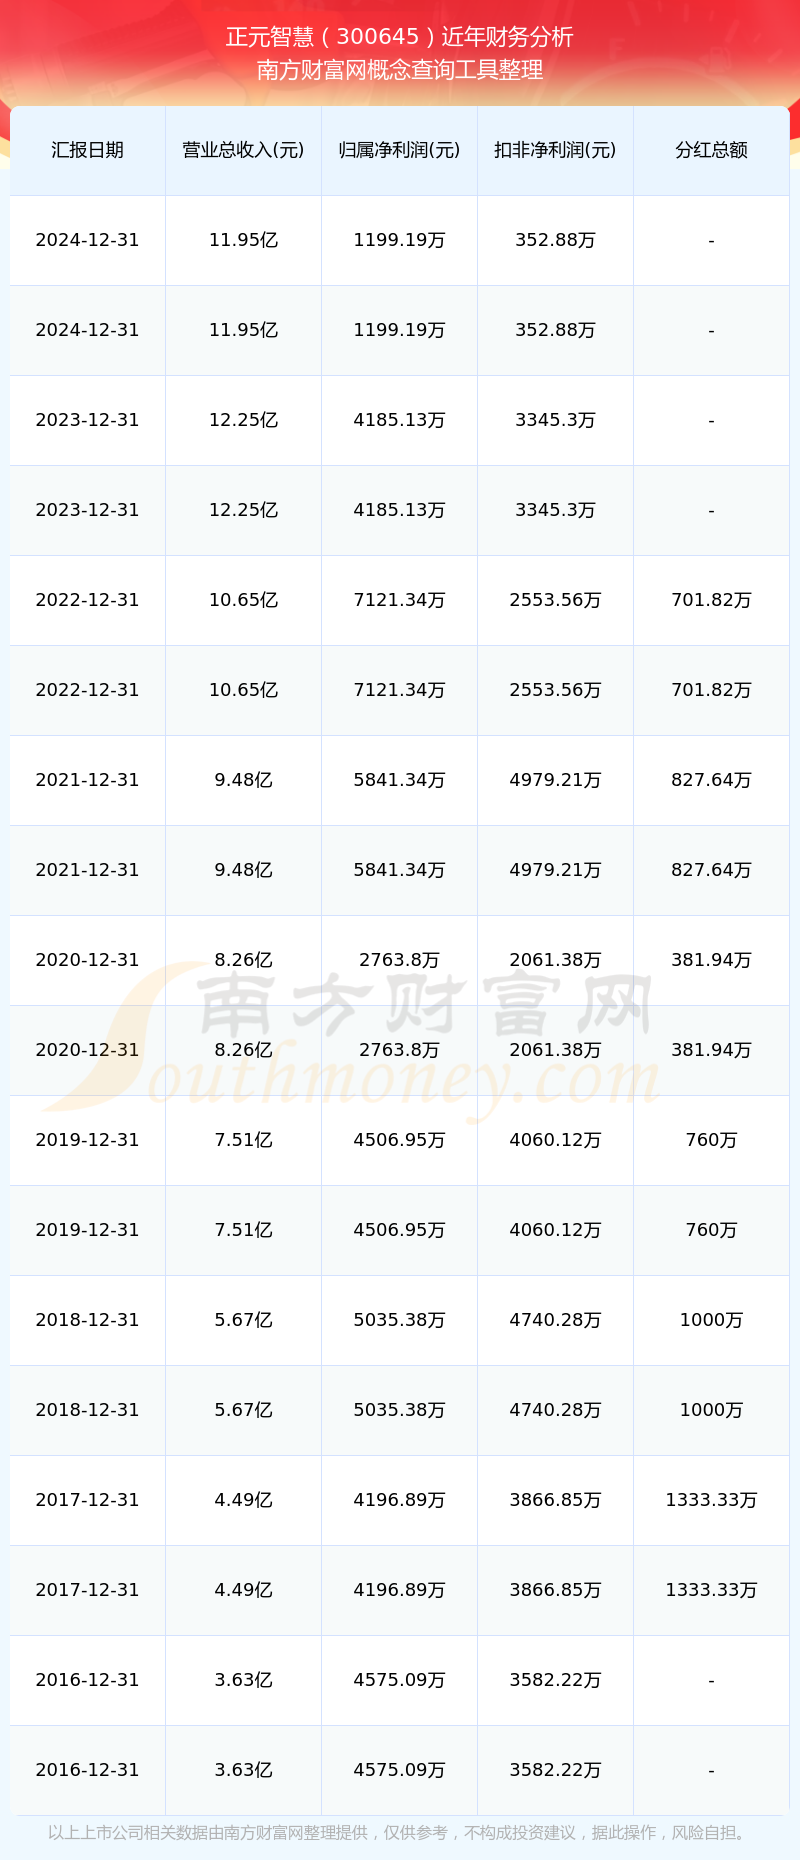The image size is (800, 1860).
Task: Select the 营业总收入(元) column header
Action: 243,150
